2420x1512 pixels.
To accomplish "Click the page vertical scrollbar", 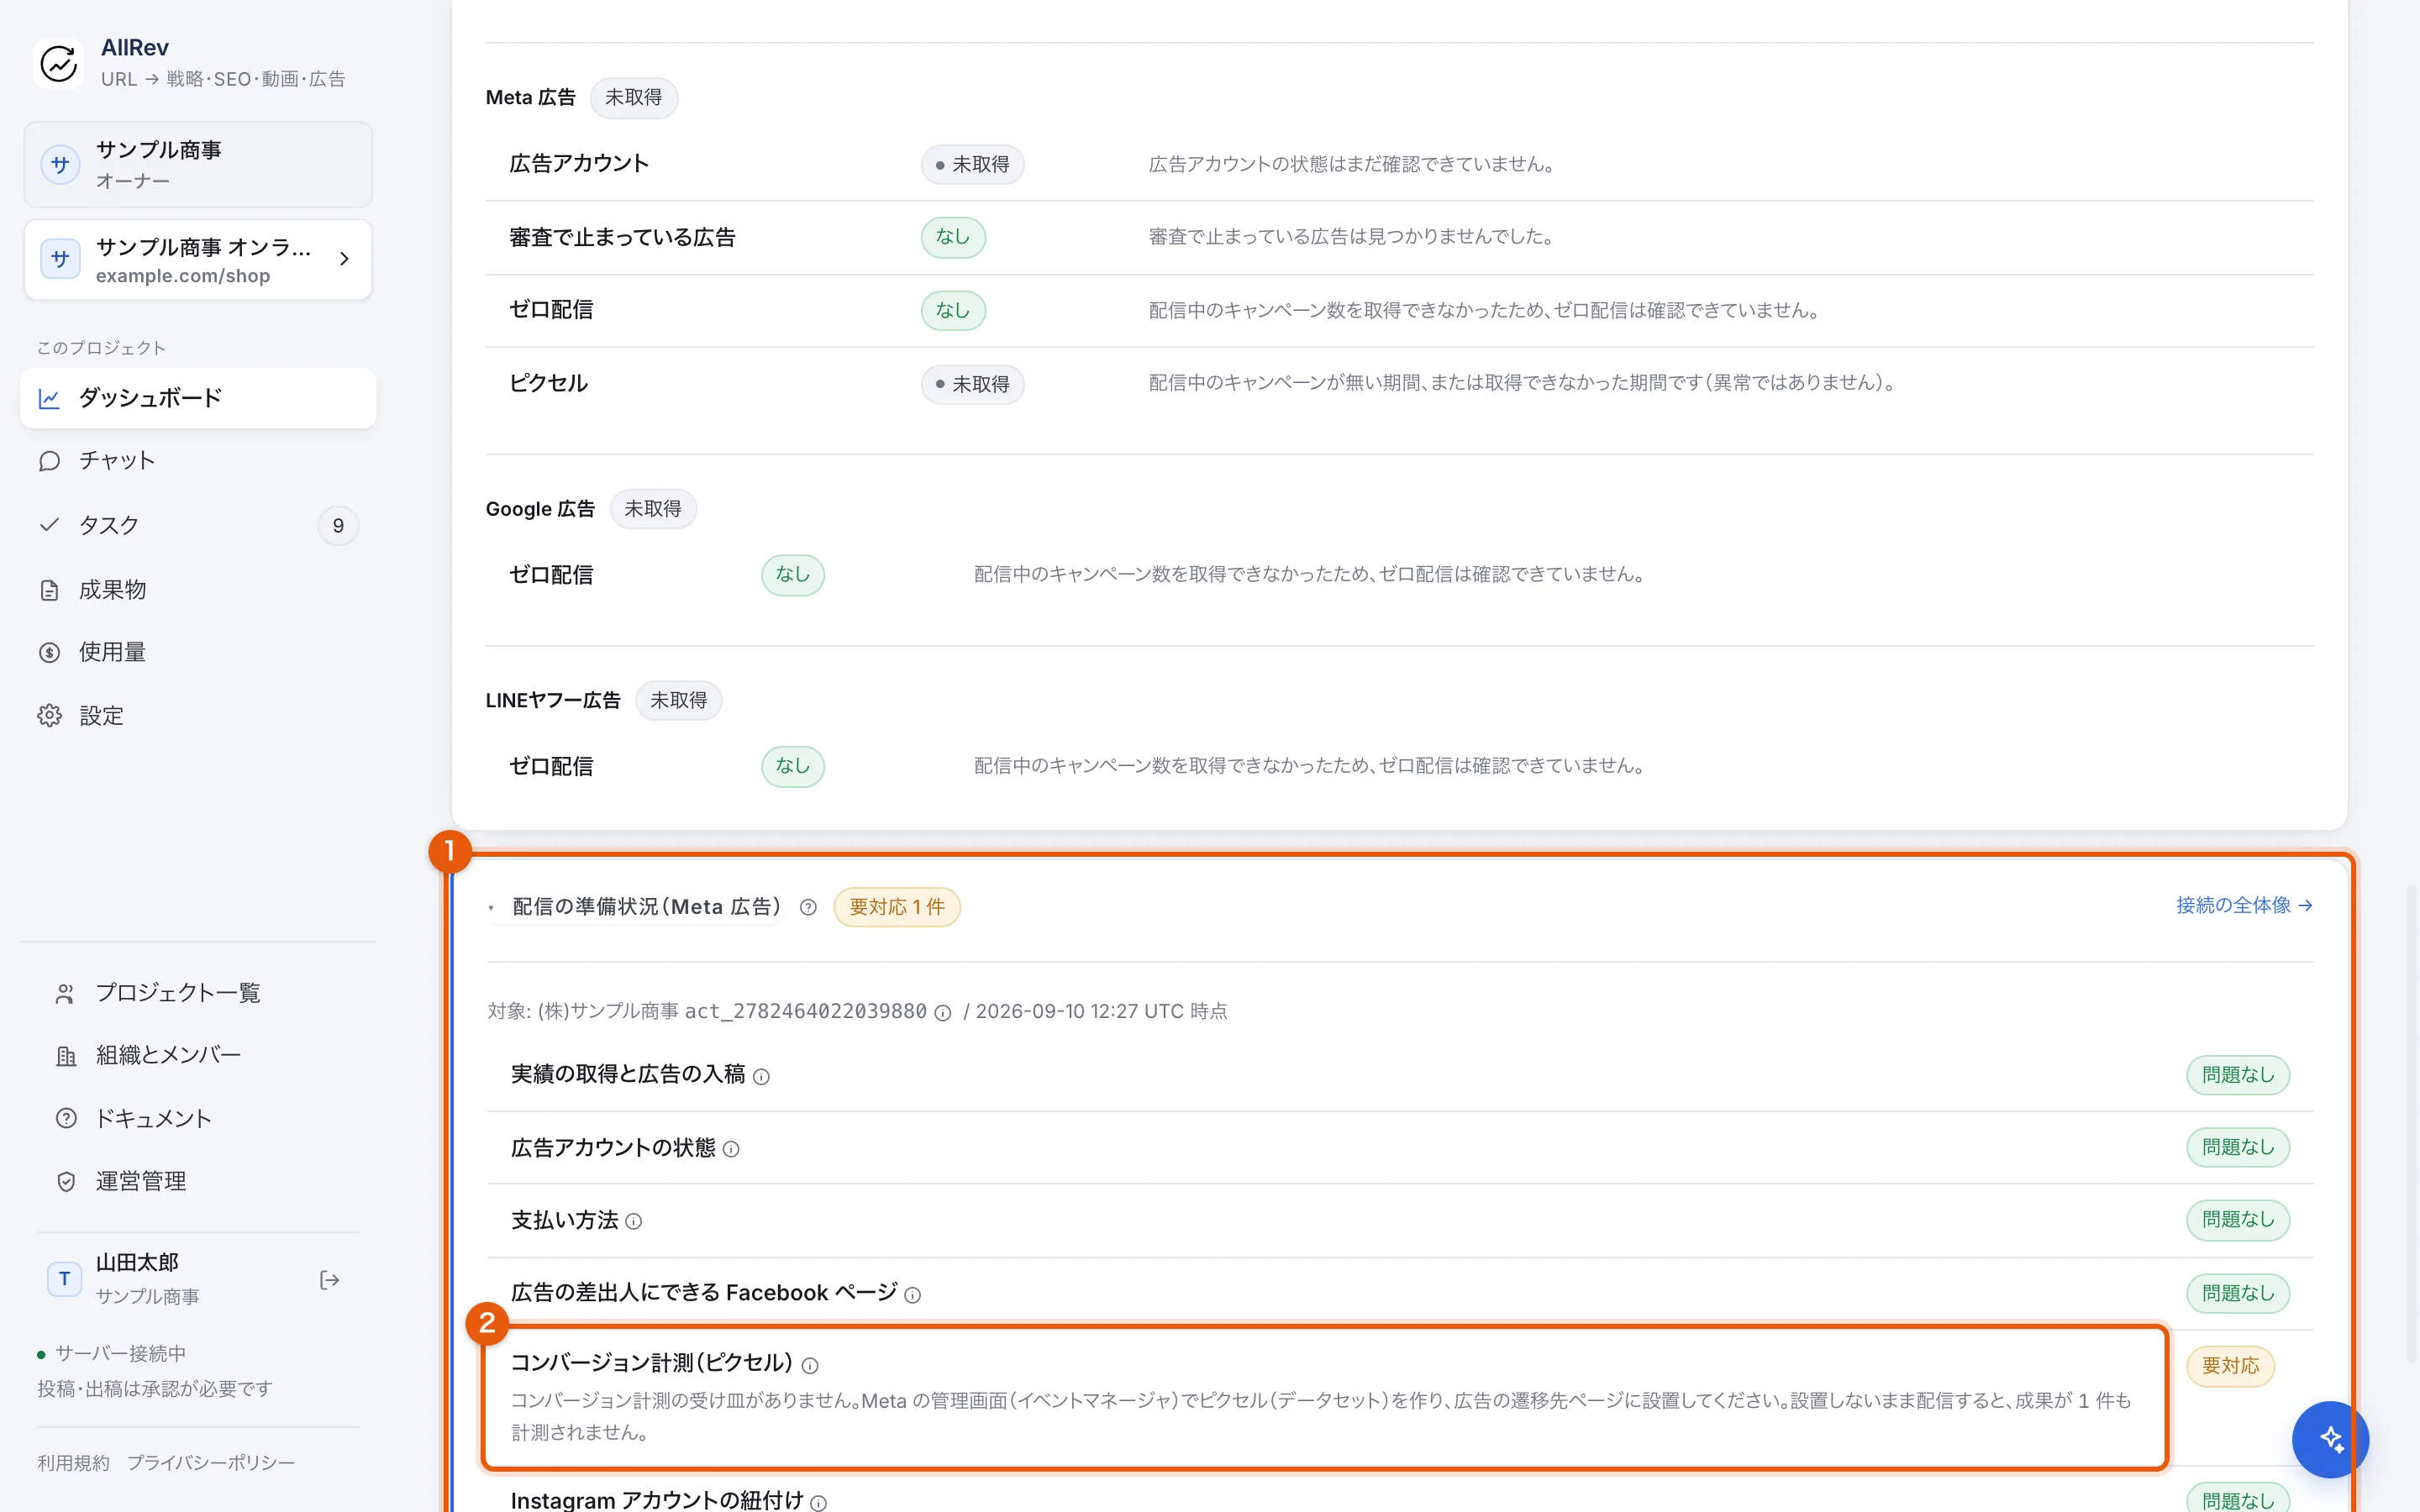I will [2411, 1123].
